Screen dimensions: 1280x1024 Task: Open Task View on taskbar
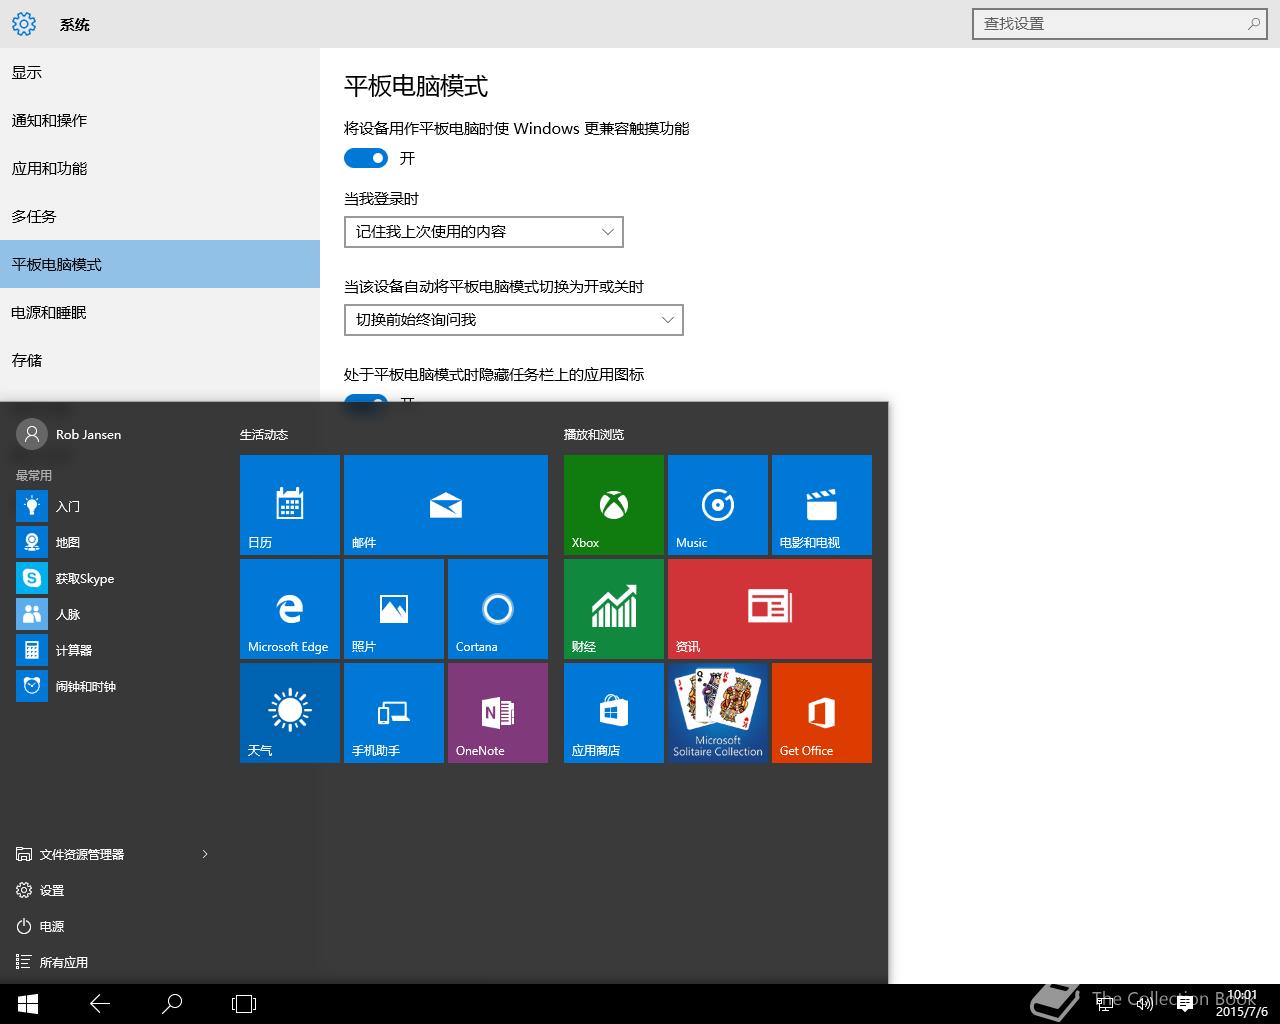(244, 1004)
